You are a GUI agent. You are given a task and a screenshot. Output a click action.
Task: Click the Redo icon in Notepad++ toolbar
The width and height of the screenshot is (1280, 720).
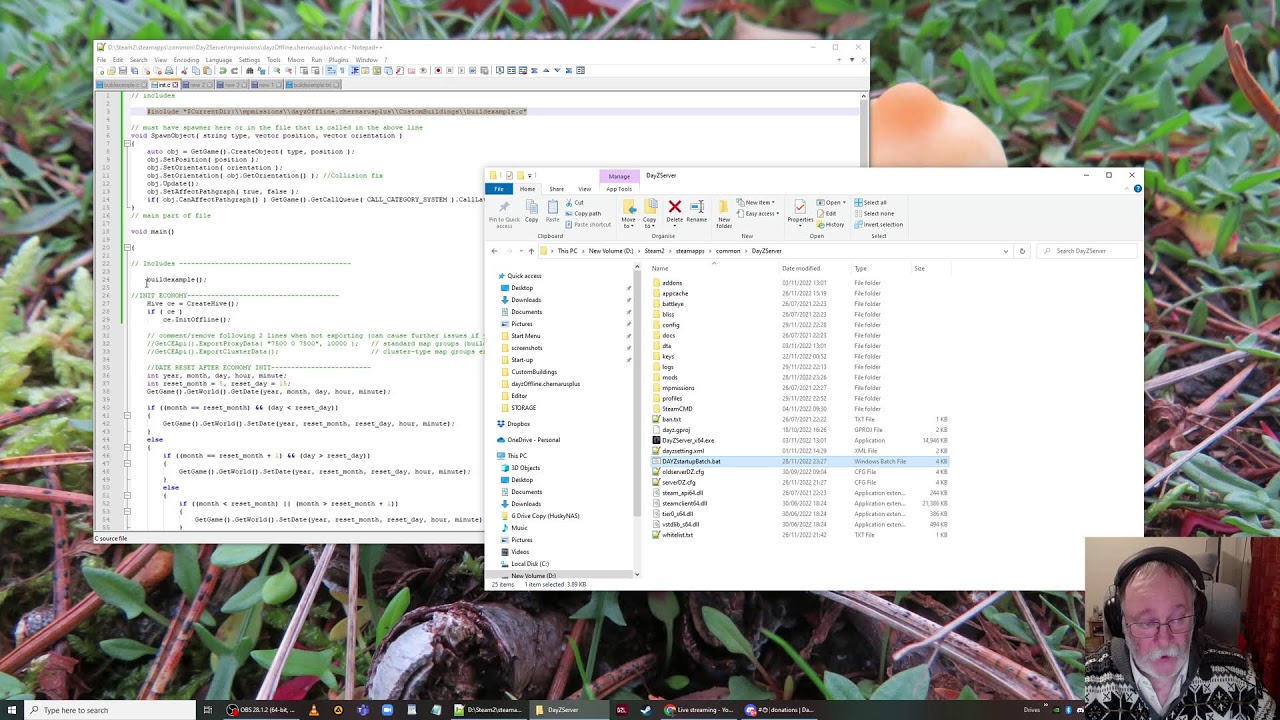pos(234,70)
